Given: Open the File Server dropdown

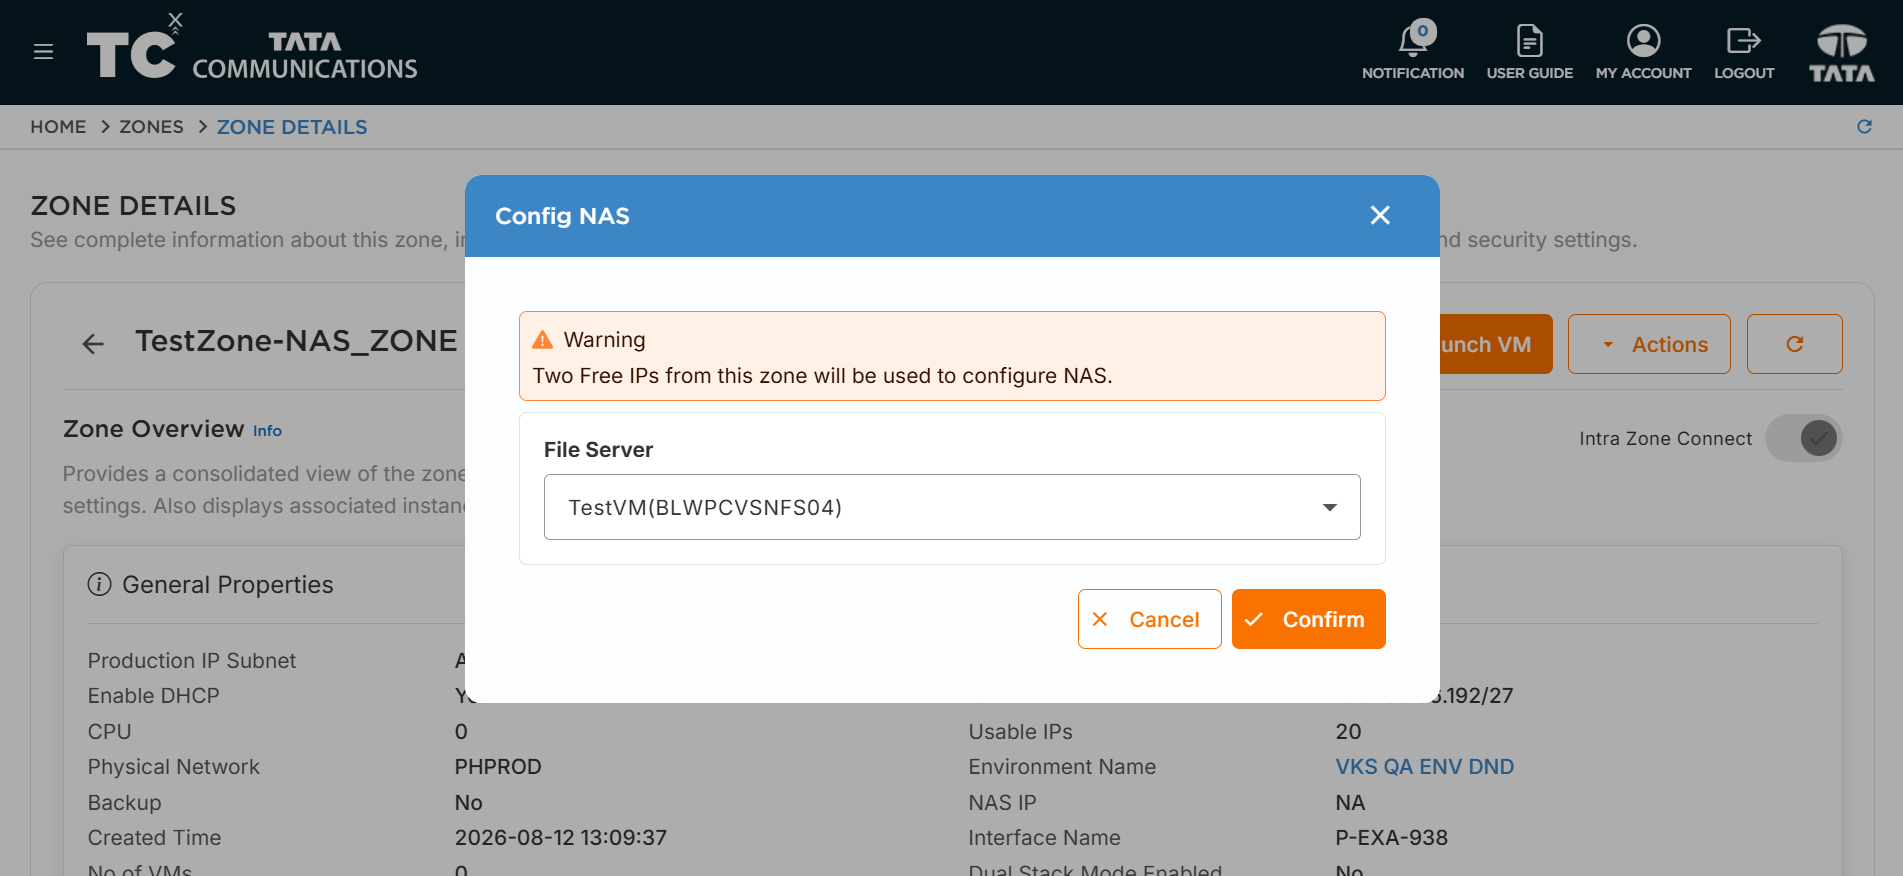Looking at the screenshot, I should point(952,507).
